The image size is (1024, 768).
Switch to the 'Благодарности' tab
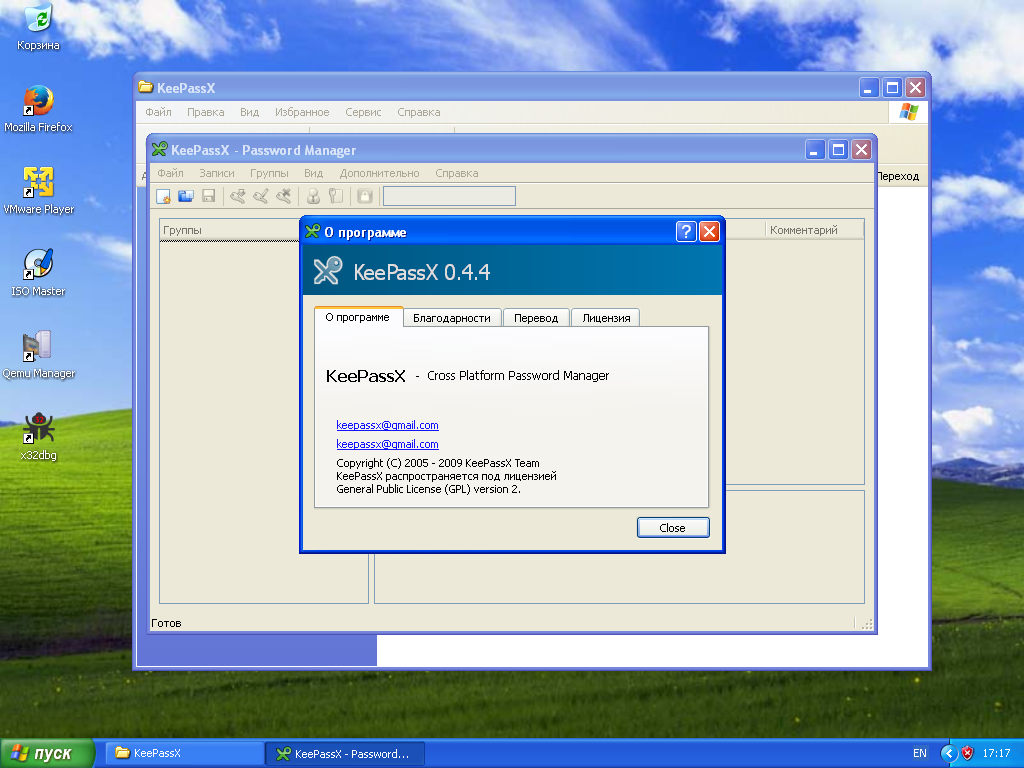pos(452,318)
